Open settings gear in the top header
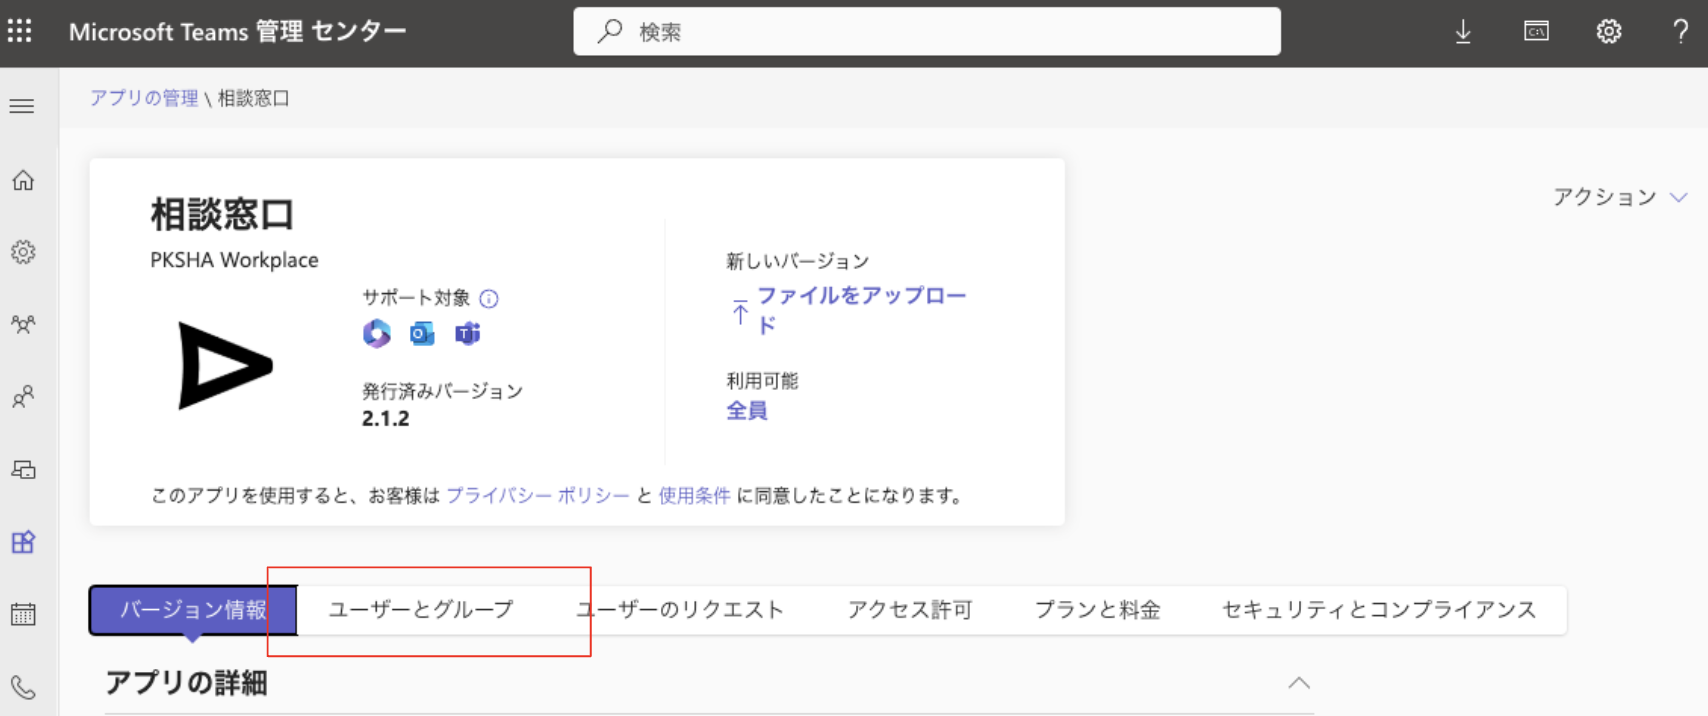Viewport: 1708px width, 716px height. [x=1609, y=32]
